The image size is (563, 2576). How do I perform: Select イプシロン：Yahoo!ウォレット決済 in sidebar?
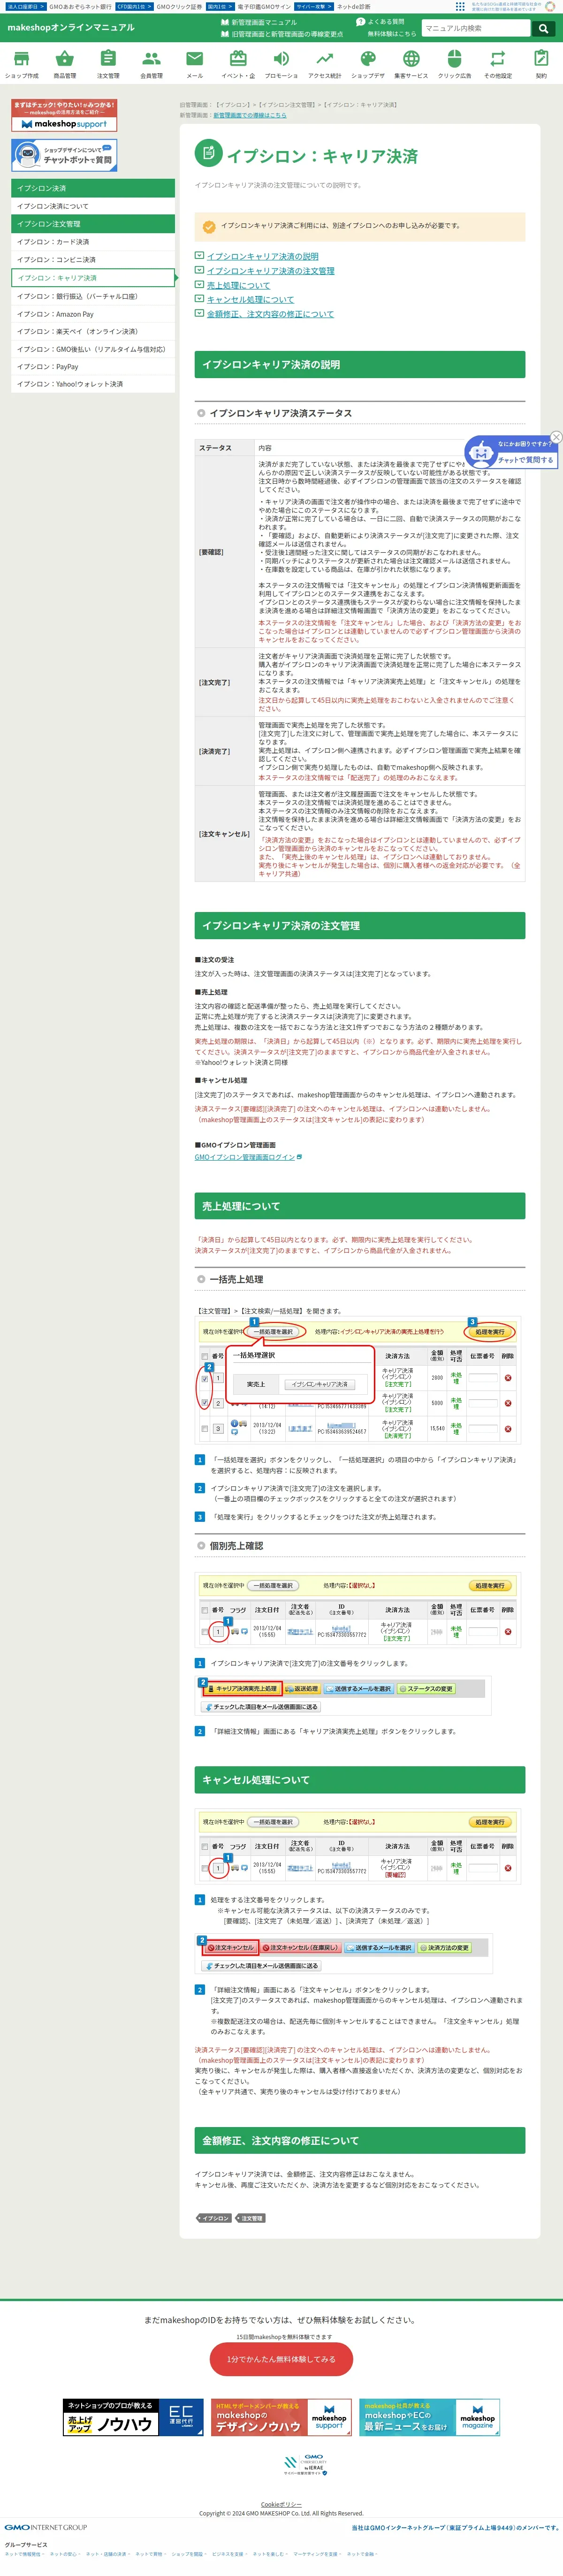(x=93, y=384)
